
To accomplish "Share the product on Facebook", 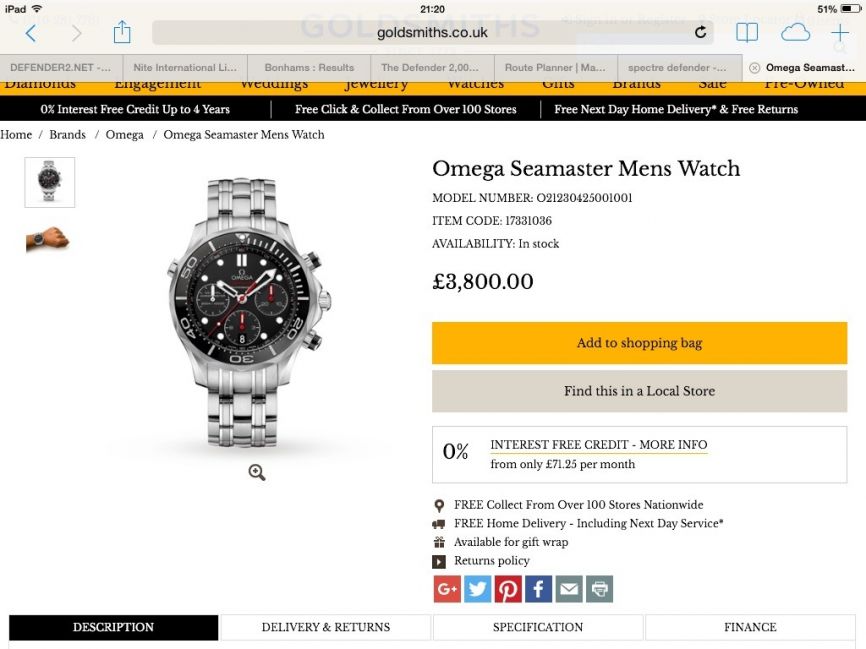I will pyautogui.click(x=538, y=589).
